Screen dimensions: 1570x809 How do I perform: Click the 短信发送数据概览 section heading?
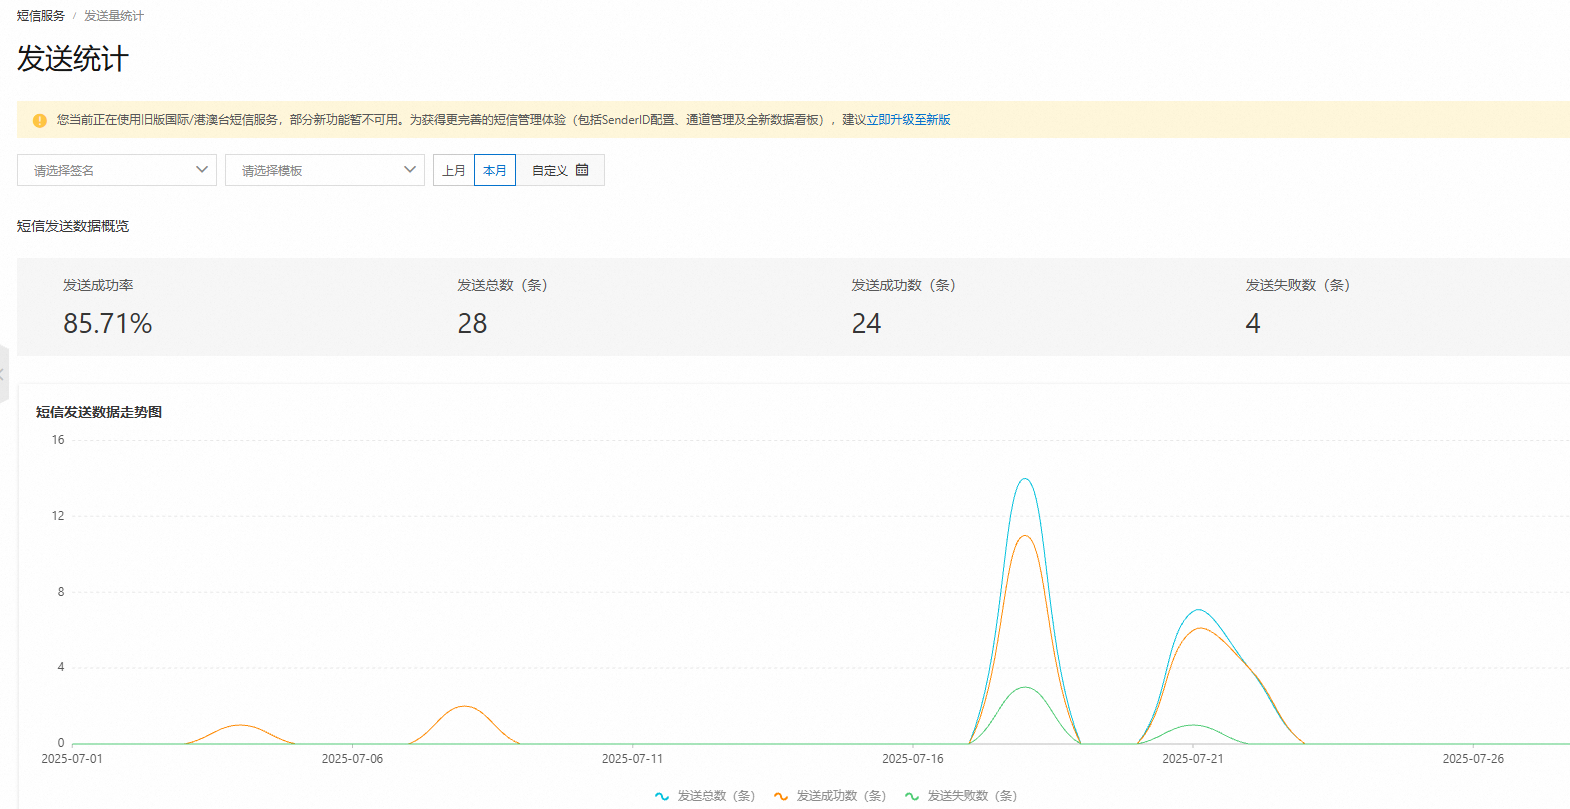pos(73,226)
